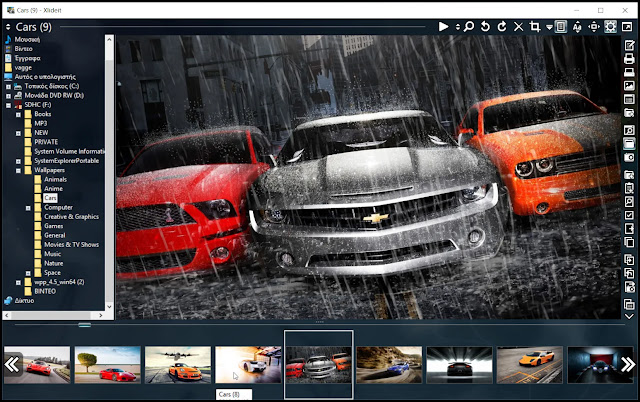Click the window layout sidebar icon
640x402 pixels.
pyautogui.click(x=629, y=99)
